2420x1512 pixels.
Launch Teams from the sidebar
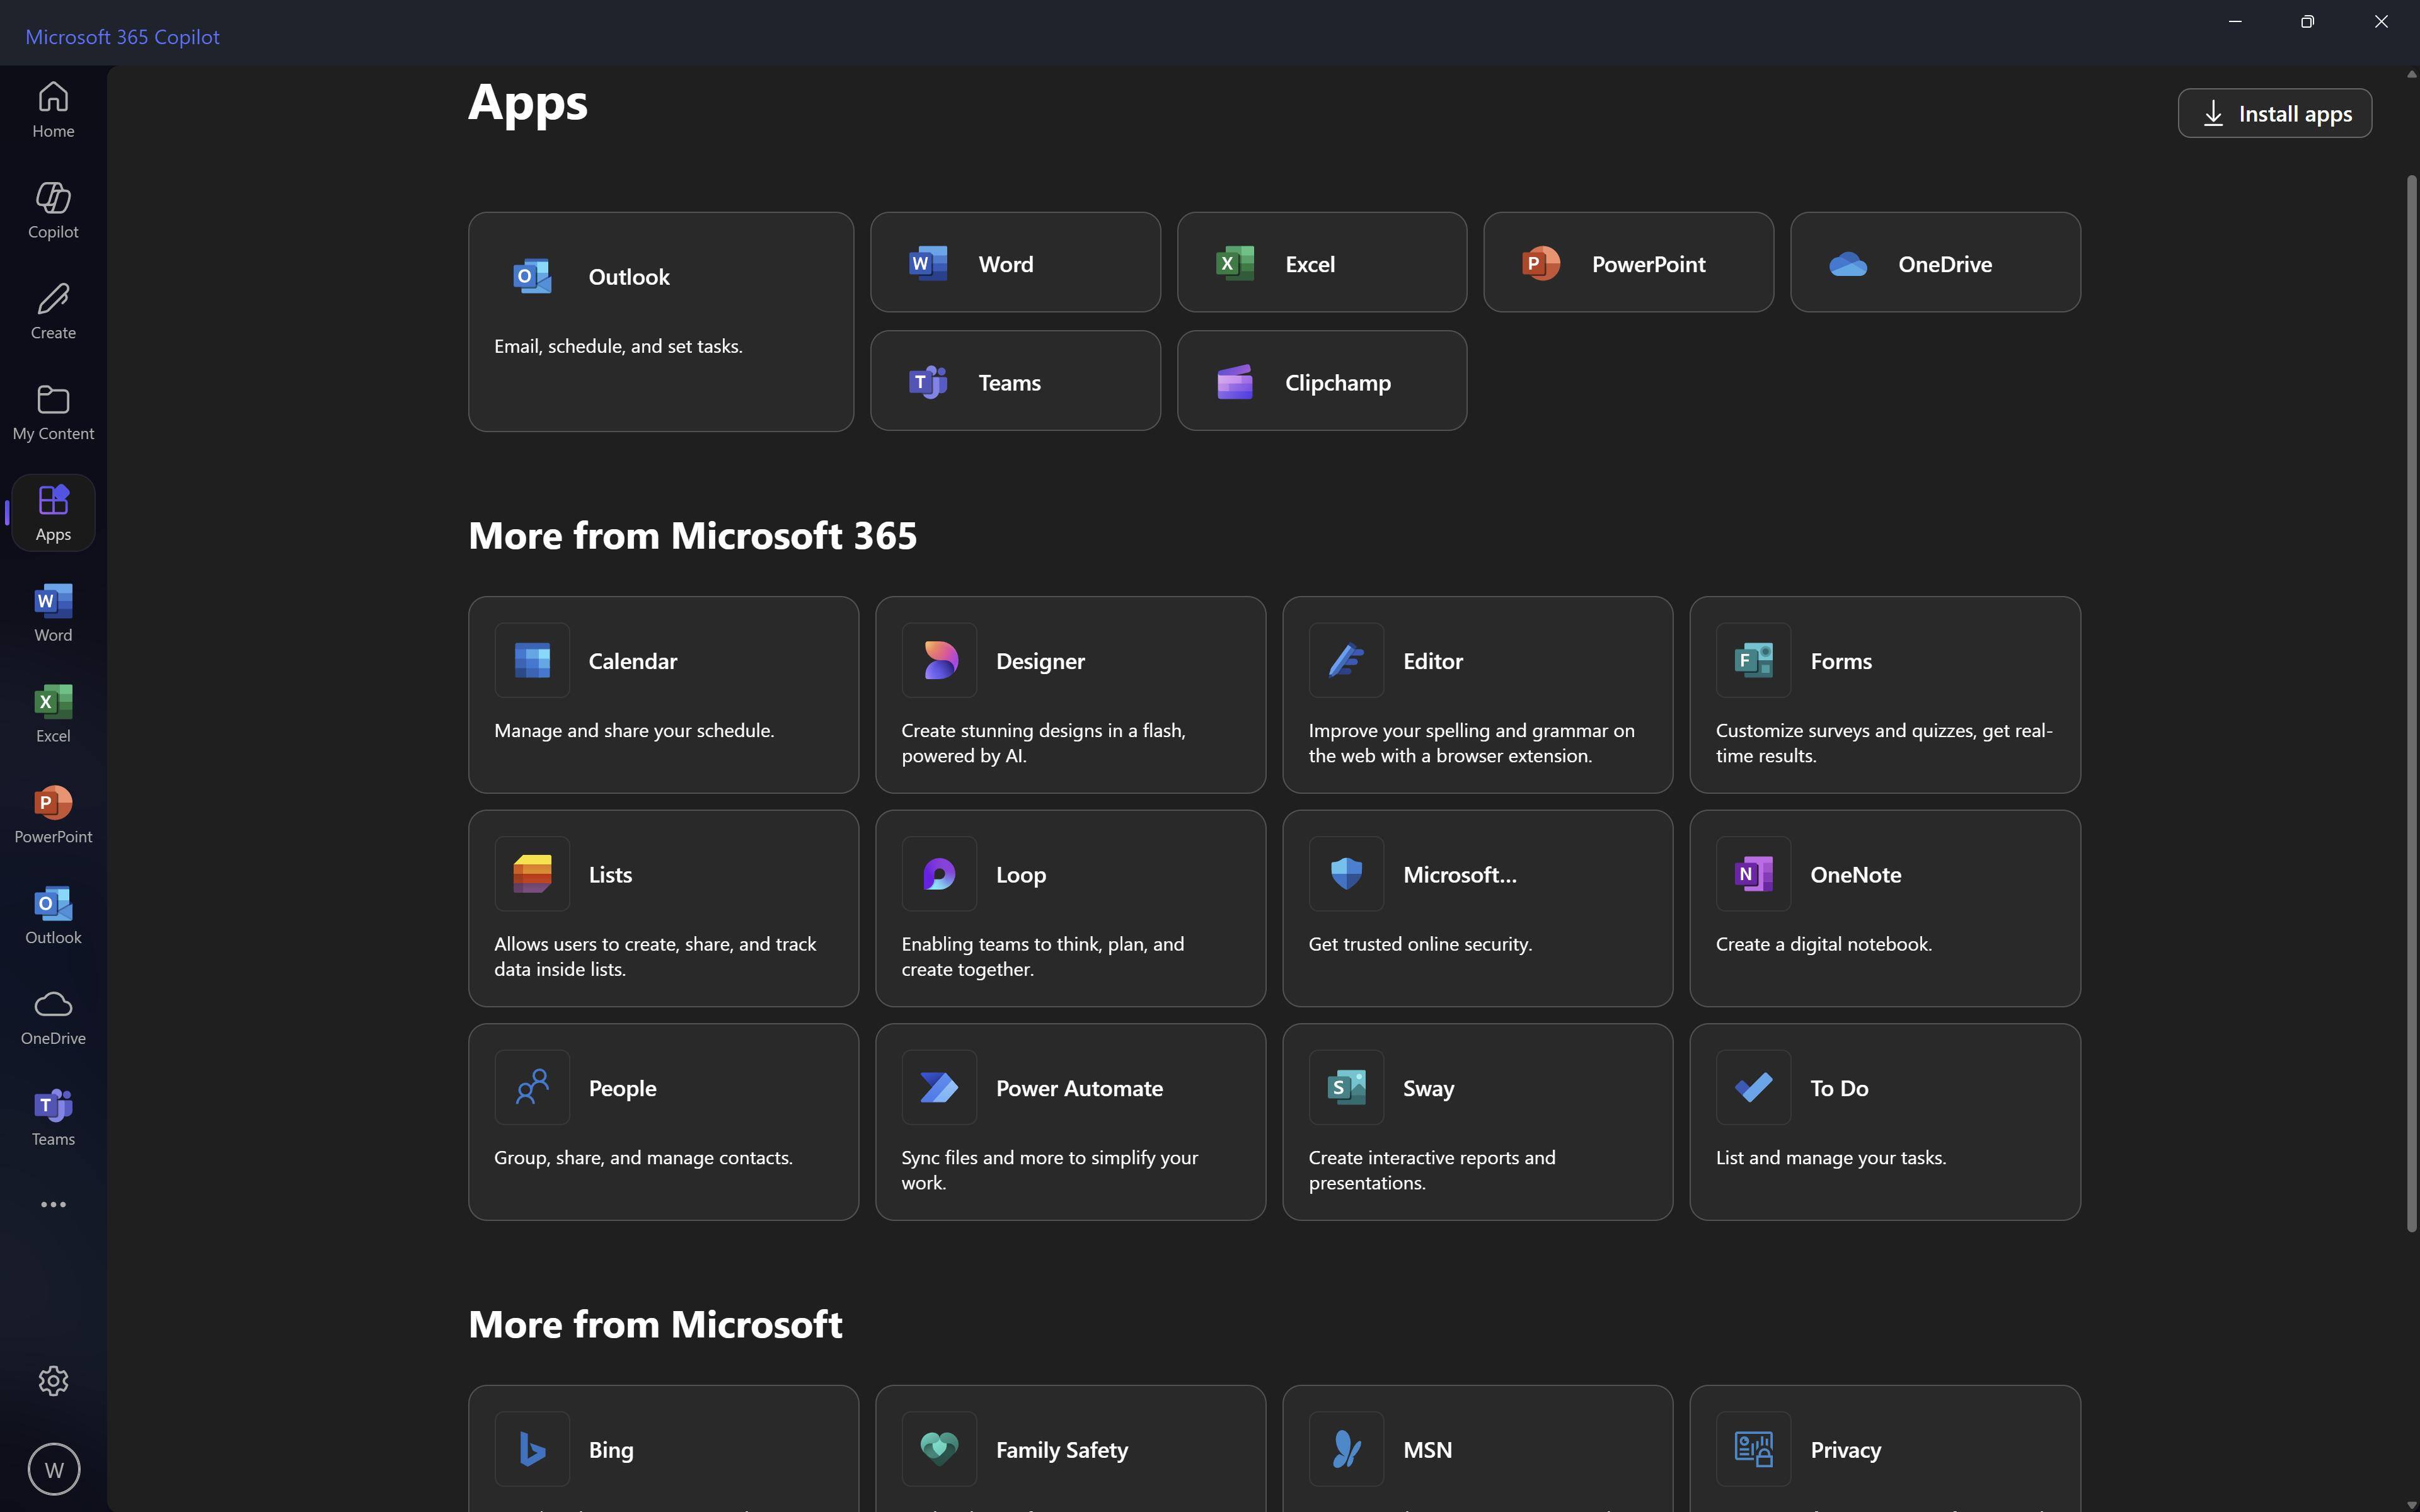click(x=53, y=1117)
